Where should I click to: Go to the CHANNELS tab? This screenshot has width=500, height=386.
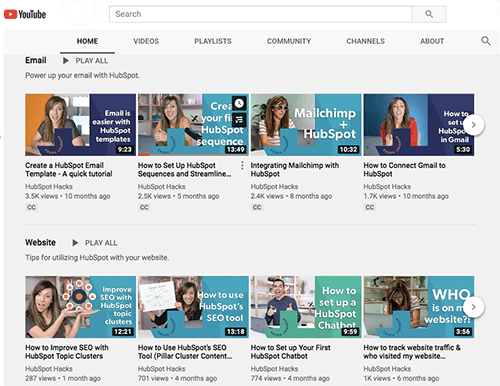coord(365,41)
